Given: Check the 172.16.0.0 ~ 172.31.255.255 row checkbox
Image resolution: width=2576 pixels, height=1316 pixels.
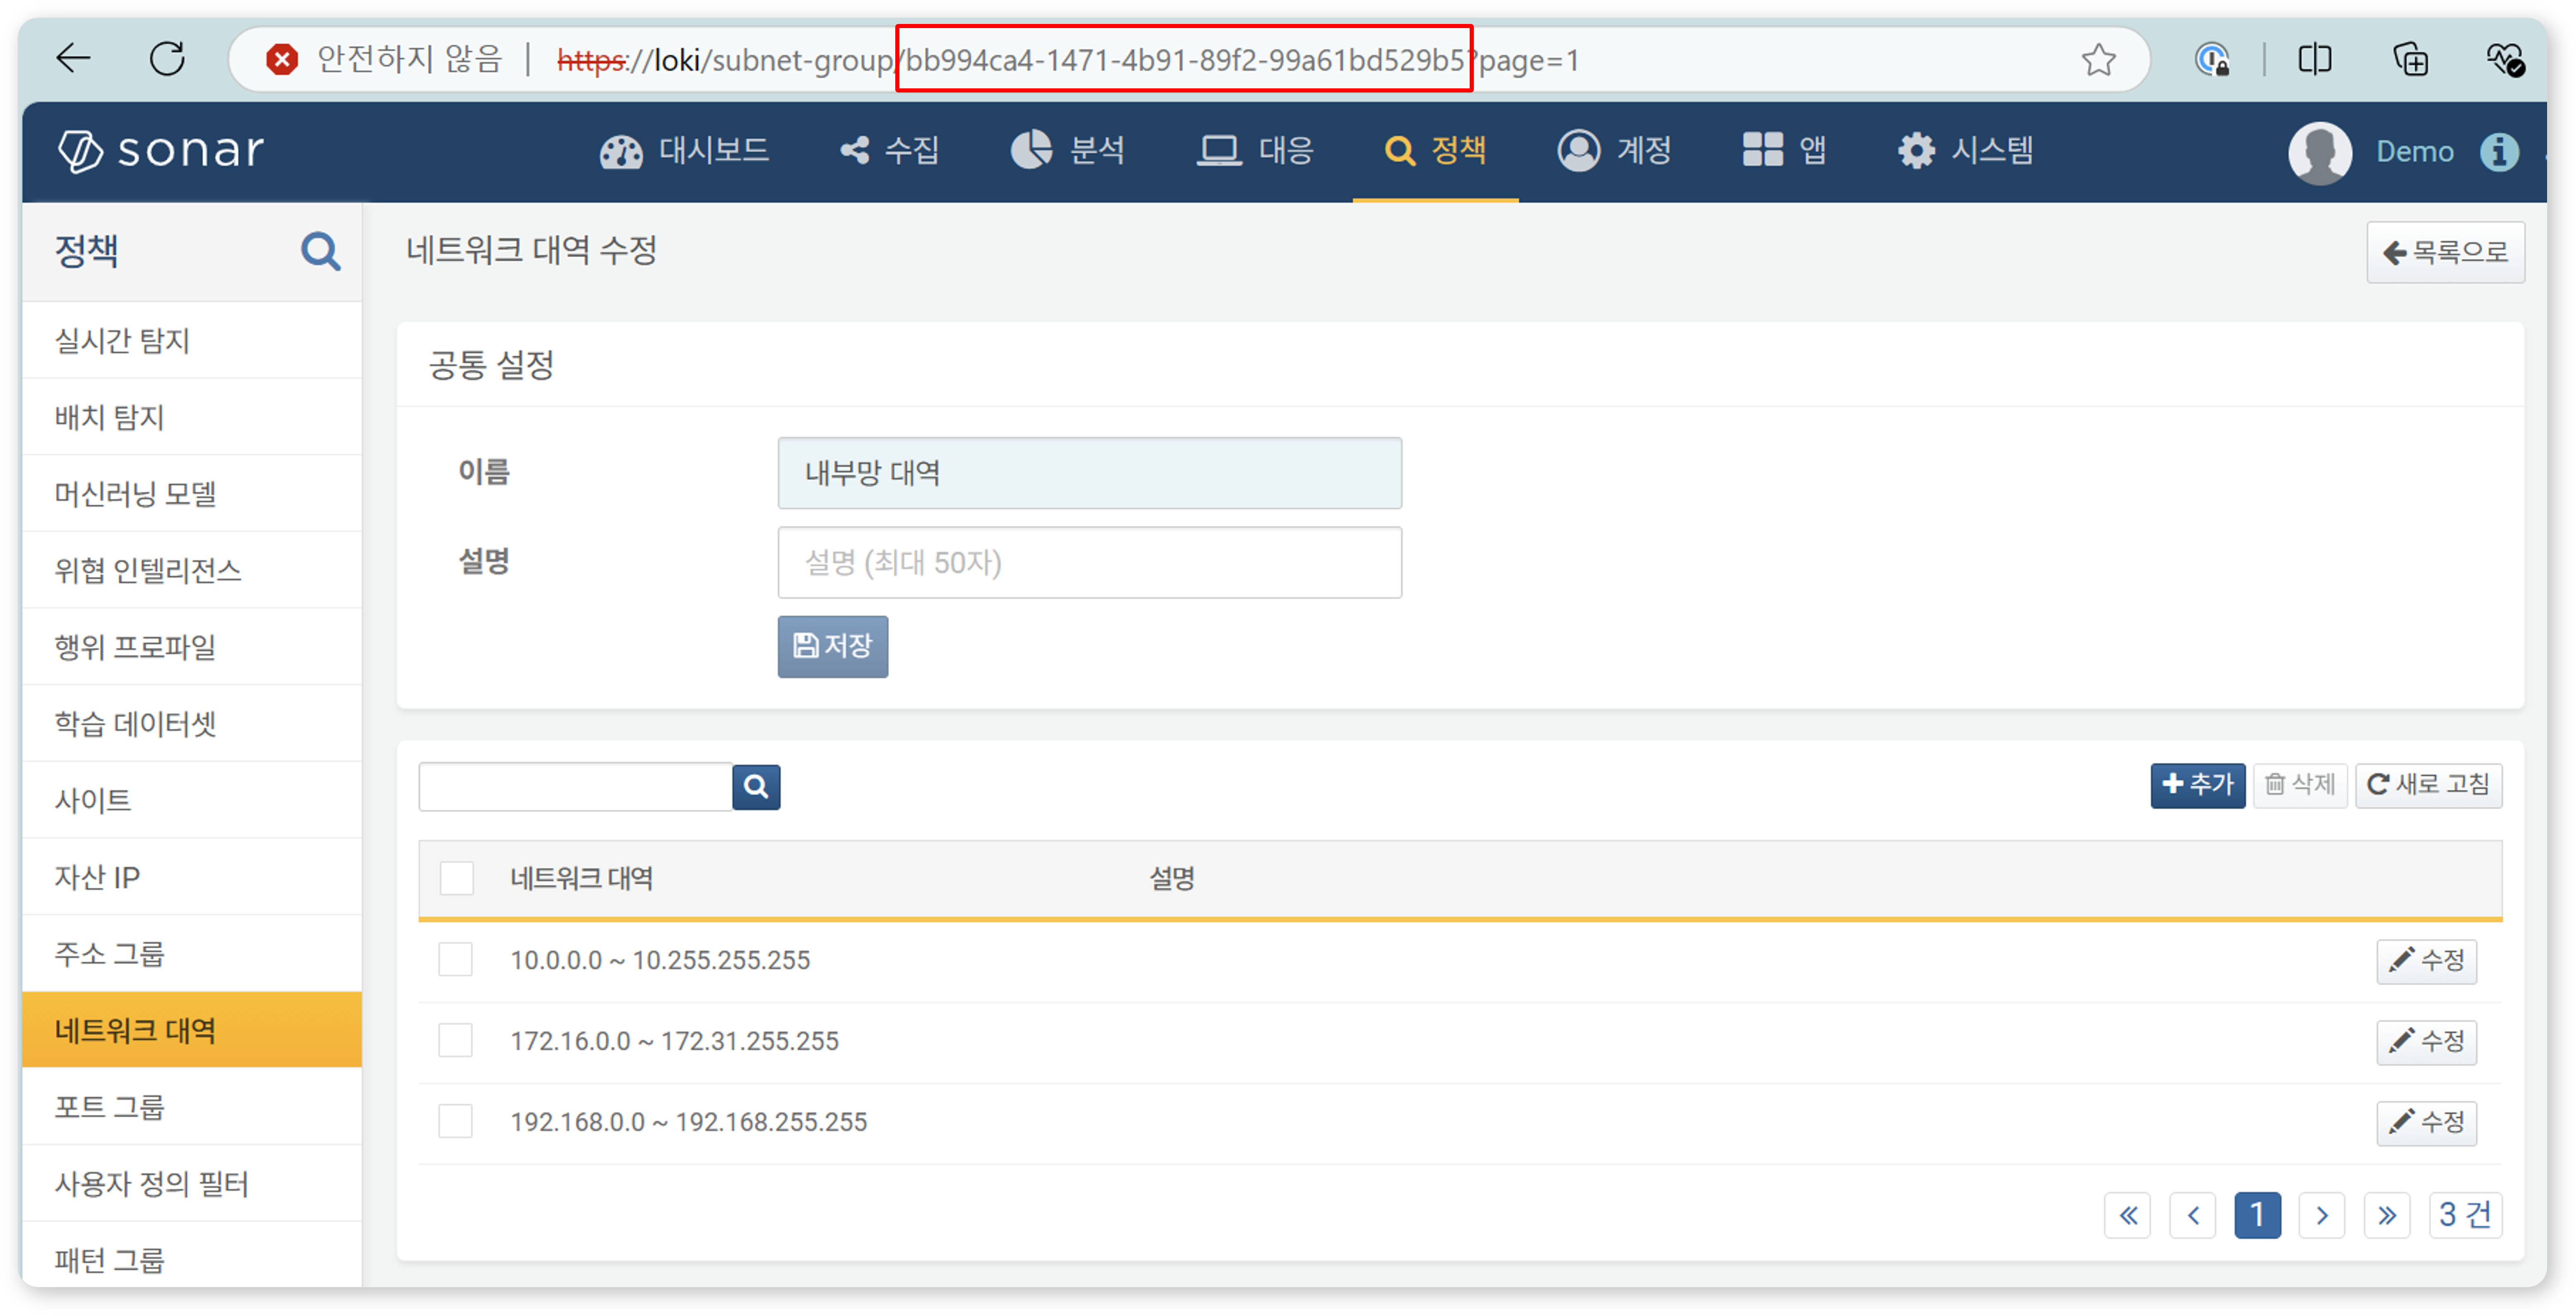Looking at the screenshot, I should click(455, 1041).
